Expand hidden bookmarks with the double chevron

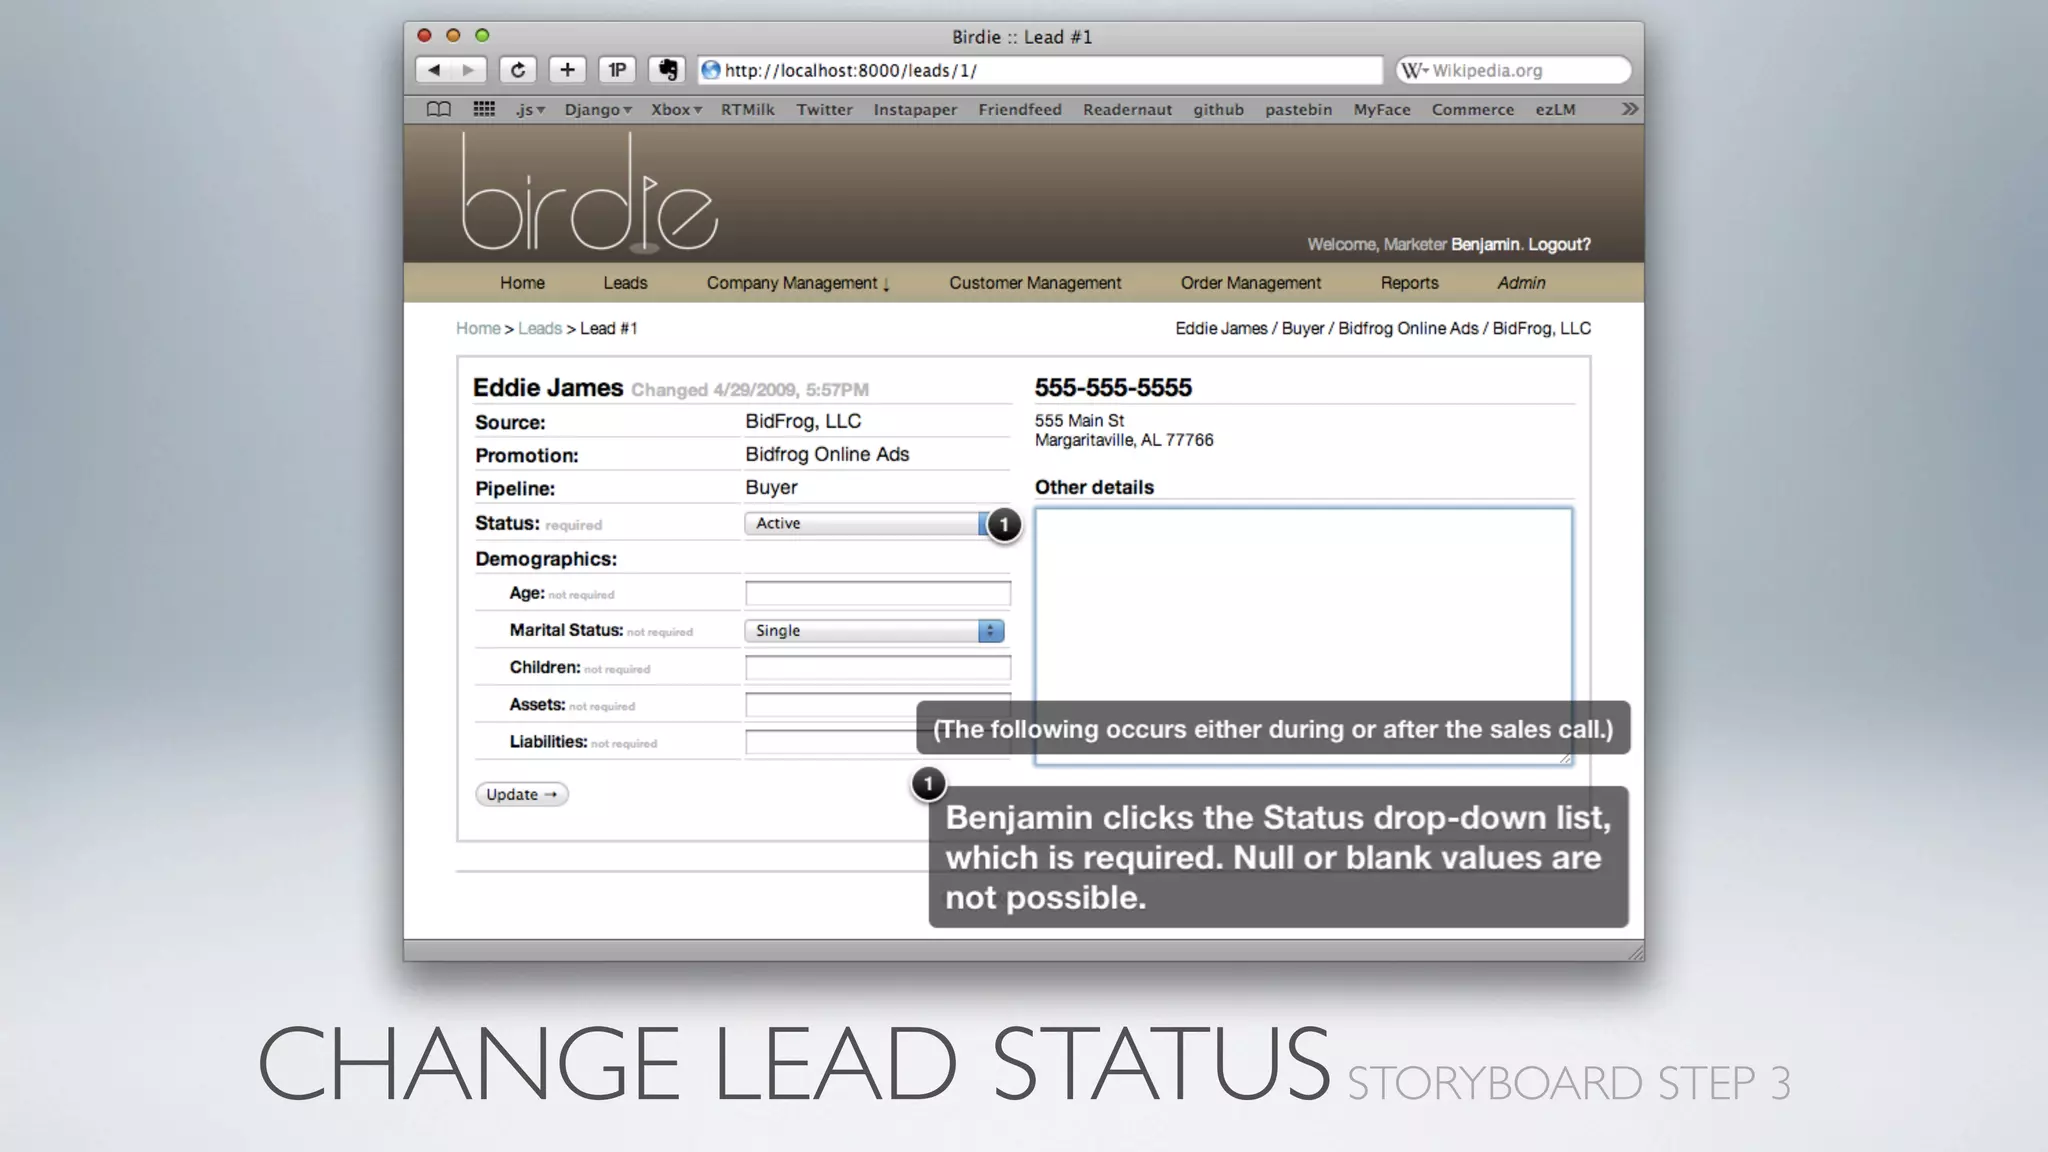(x=1629, y=109)
